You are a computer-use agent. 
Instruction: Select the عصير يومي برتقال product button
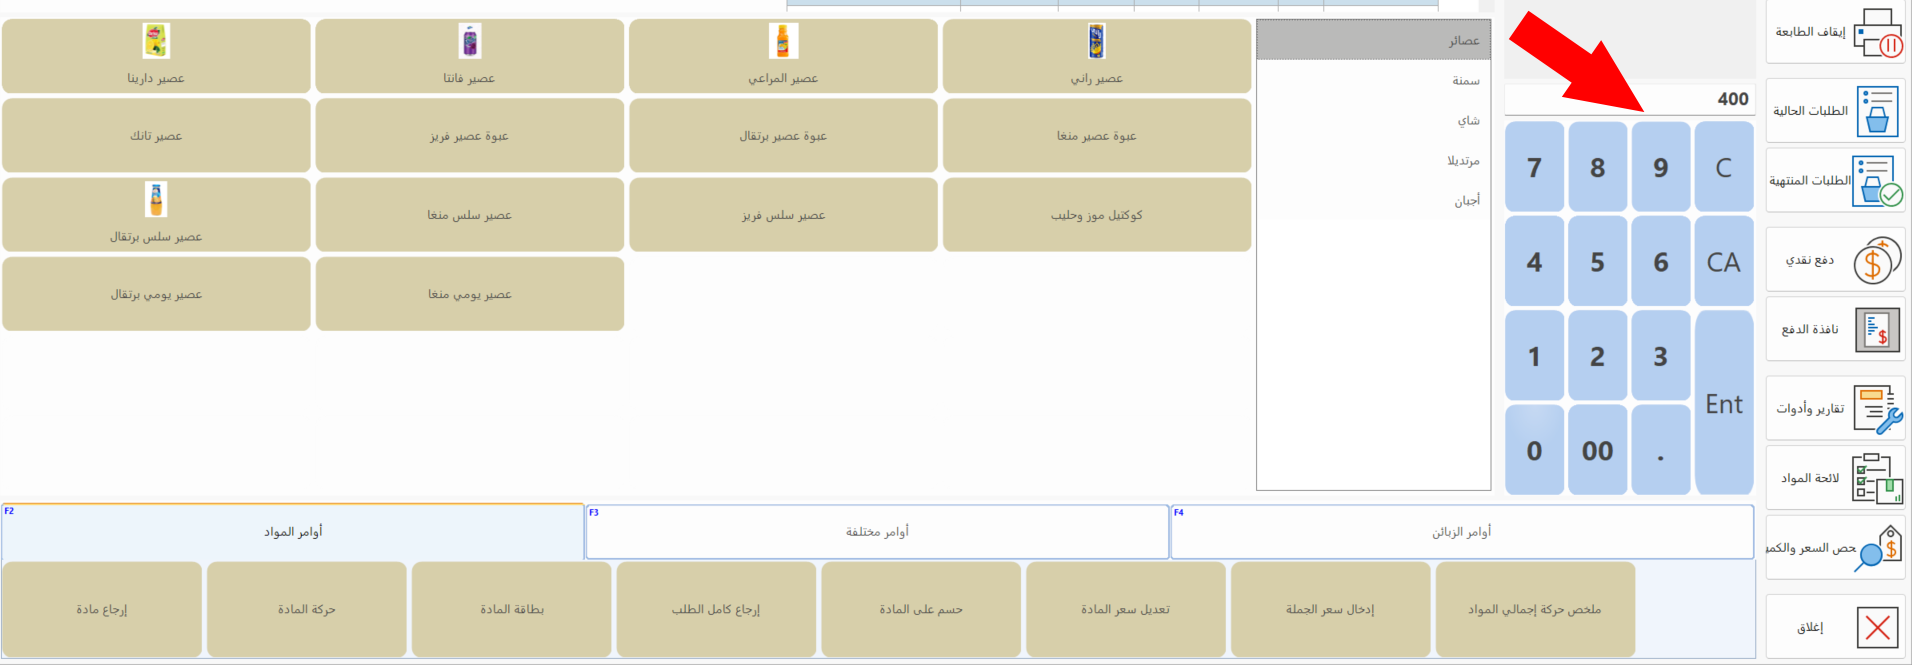(x=156, y=294)
